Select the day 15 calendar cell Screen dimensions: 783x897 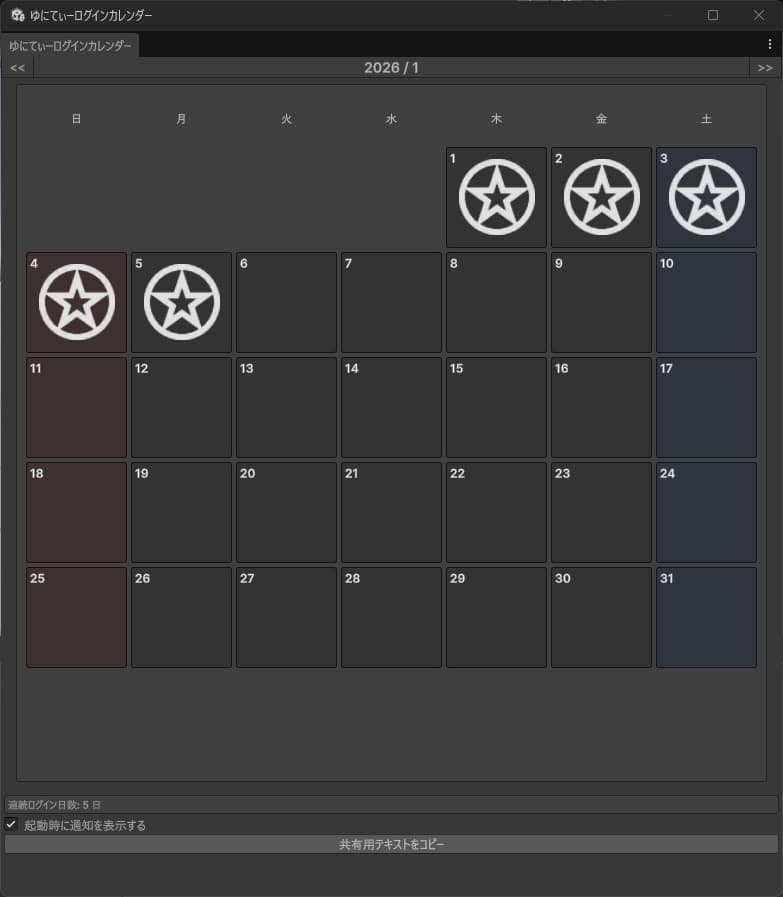pos(496,407)
